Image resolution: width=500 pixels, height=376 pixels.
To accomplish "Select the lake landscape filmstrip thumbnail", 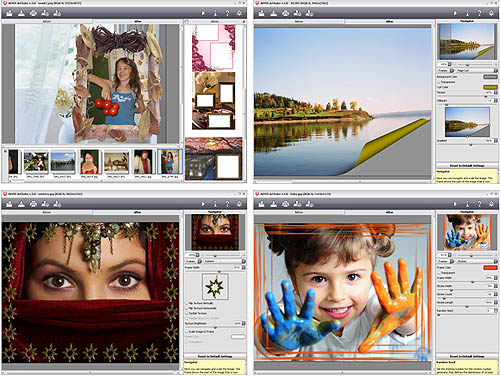I will point(63,162).
